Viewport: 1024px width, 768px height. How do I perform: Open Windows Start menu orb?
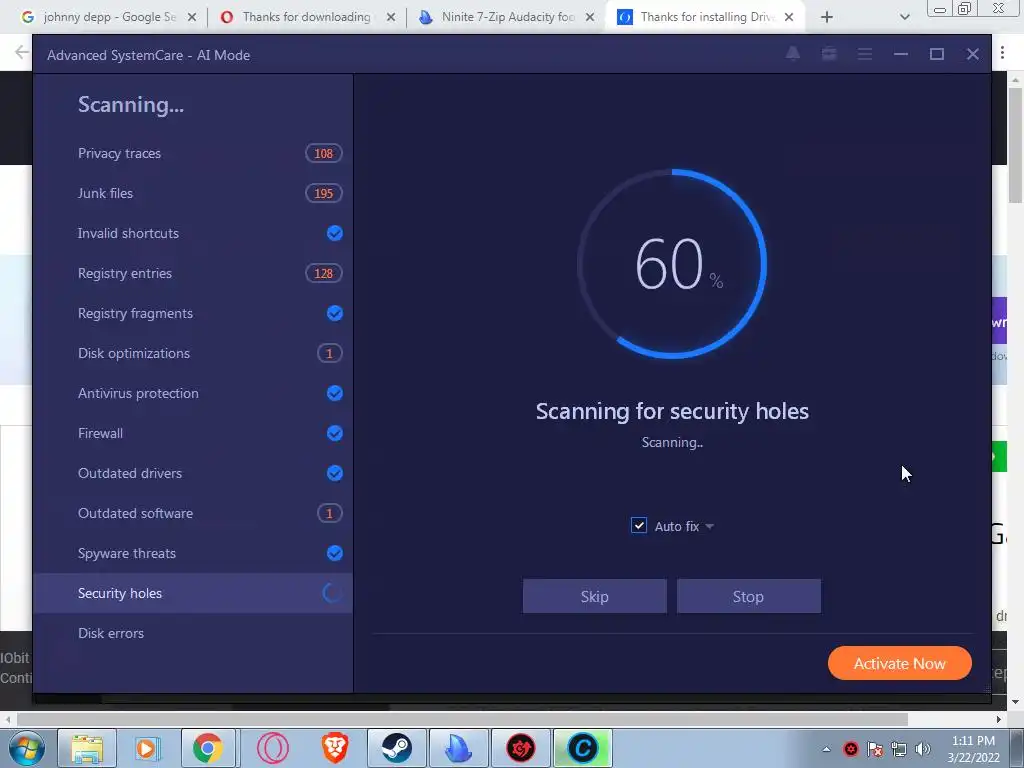(26, 748)
